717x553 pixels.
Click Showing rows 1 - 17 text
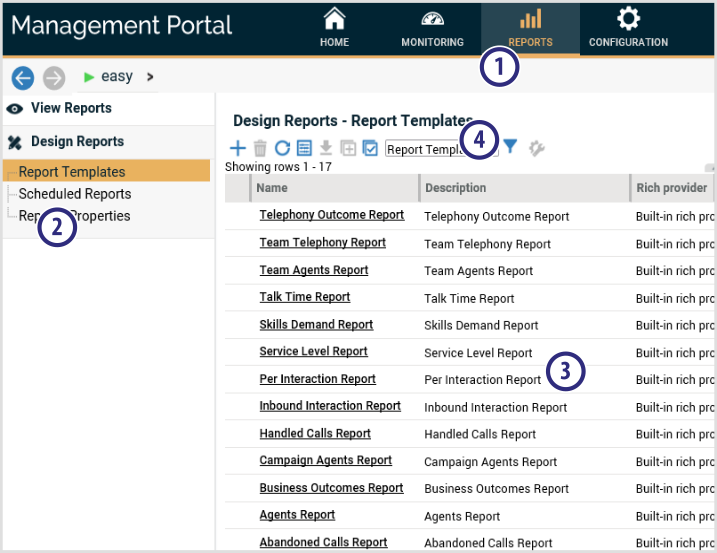[x=278, y=167]
